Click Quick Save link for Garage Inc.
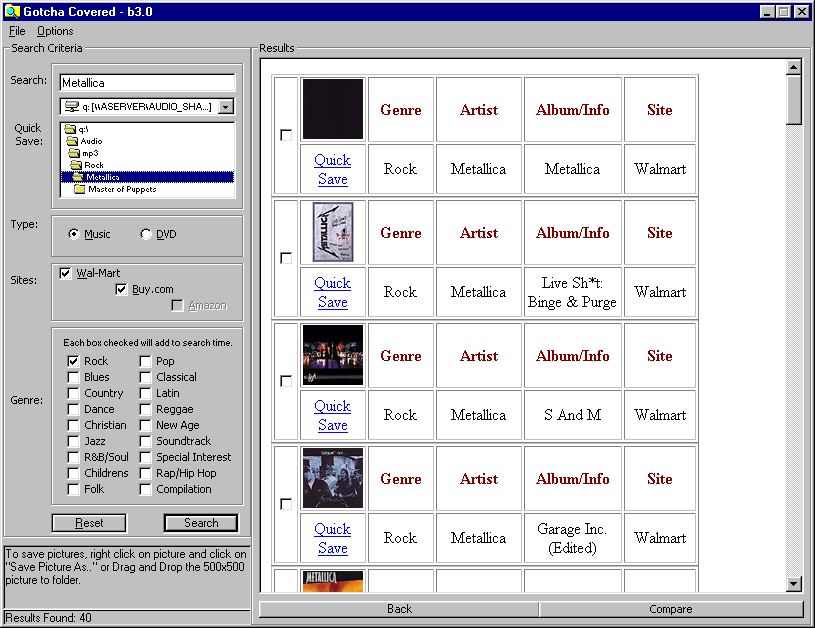The width and height of the screenshot is (815, 628). tap(332, 538)
